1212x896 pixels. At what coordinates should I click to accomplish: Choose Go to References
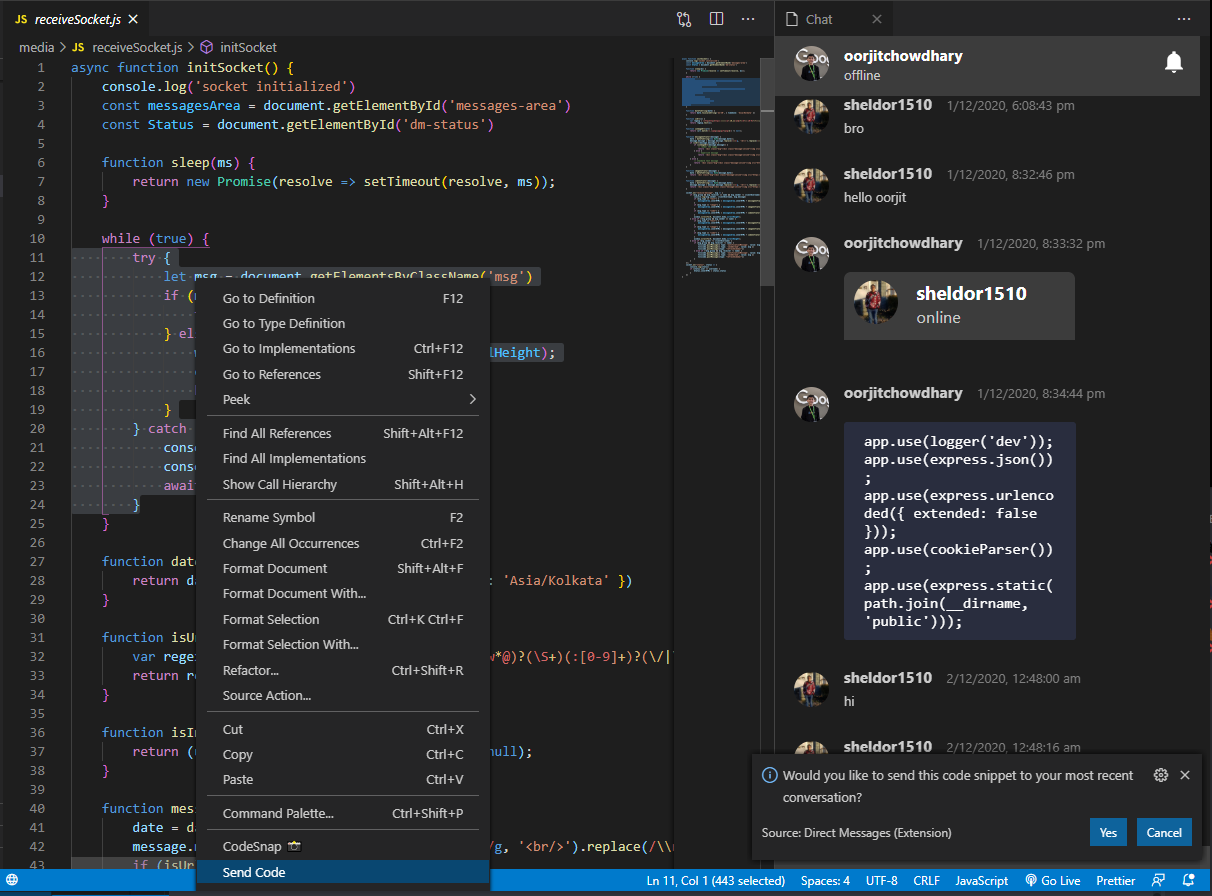point(342,374)
